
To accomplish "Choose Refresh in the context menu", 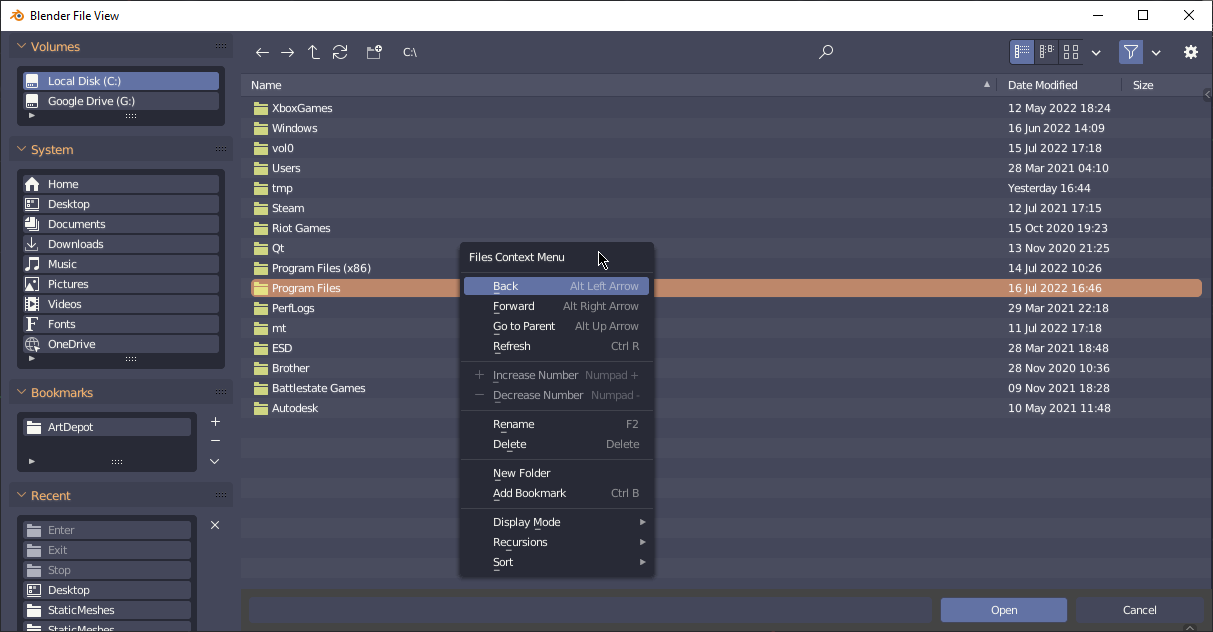I will pyautogui.click(x=556, y=346).
